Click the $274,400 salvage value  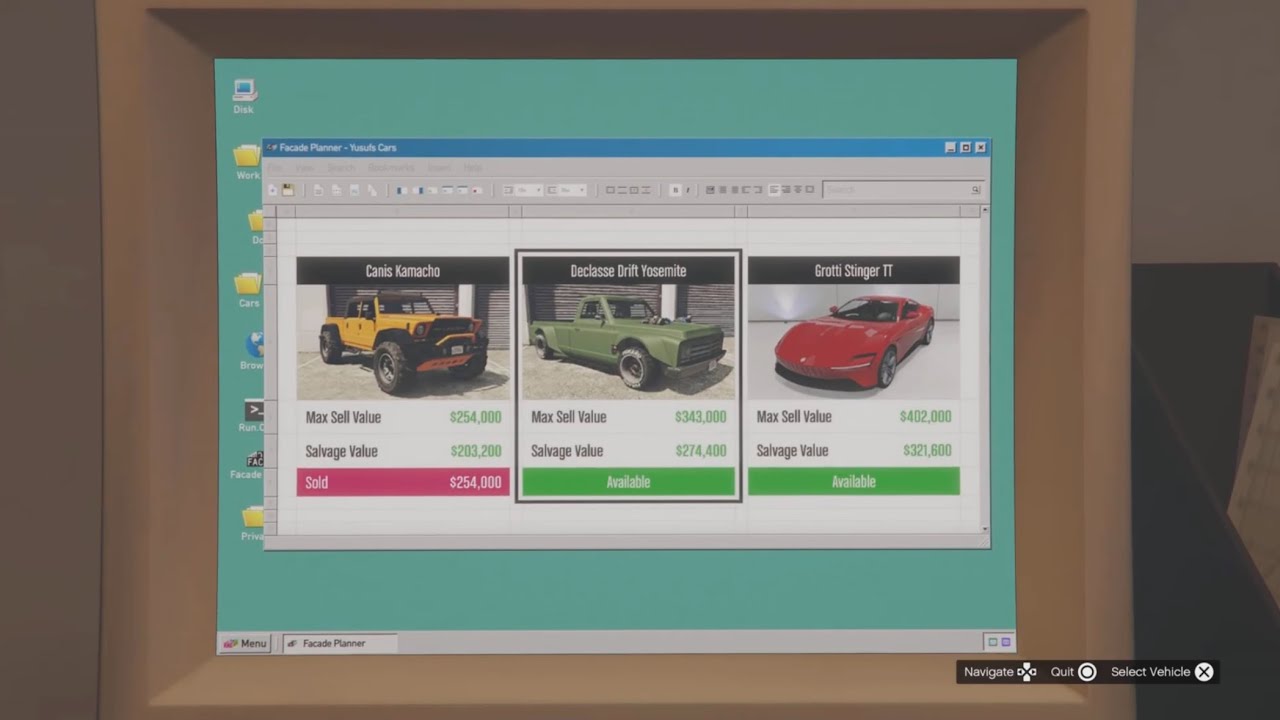(700, 451)
